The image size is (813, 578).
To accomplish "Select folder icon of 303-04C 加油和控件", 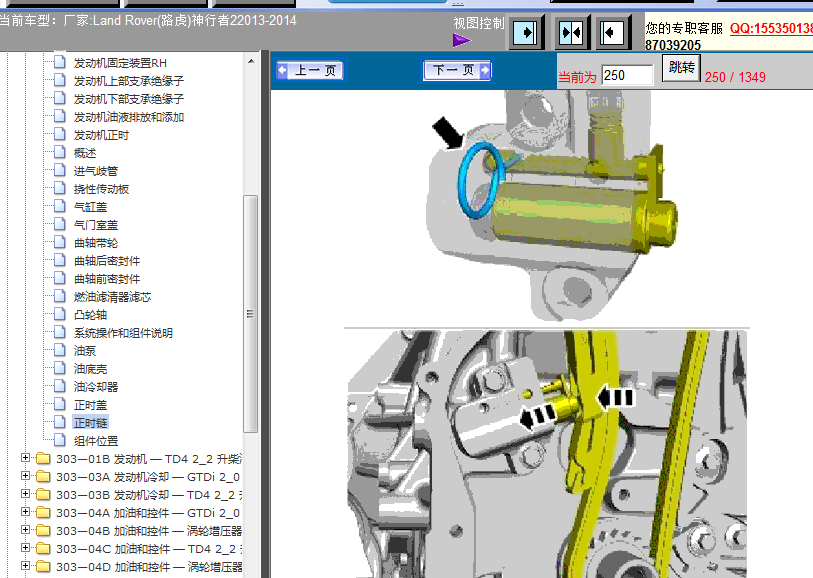I will (x=43, y=548).
